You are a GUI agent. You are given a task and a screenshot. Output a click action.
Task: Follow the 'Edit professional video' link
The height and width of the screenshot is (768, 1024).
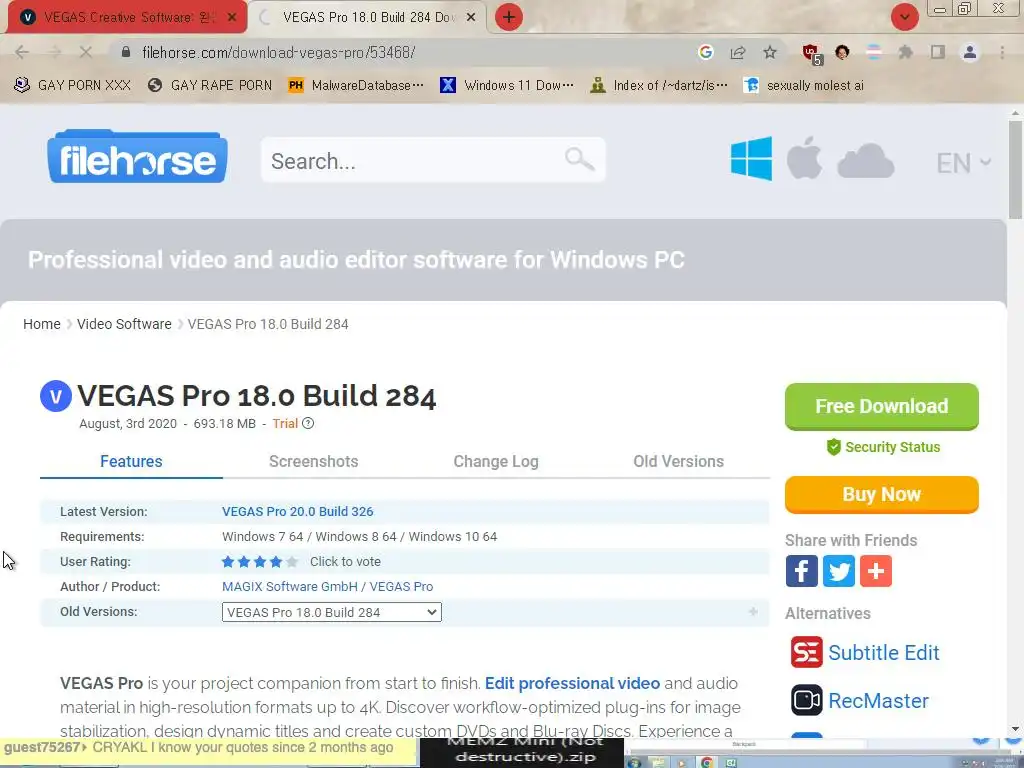[572, 683]
